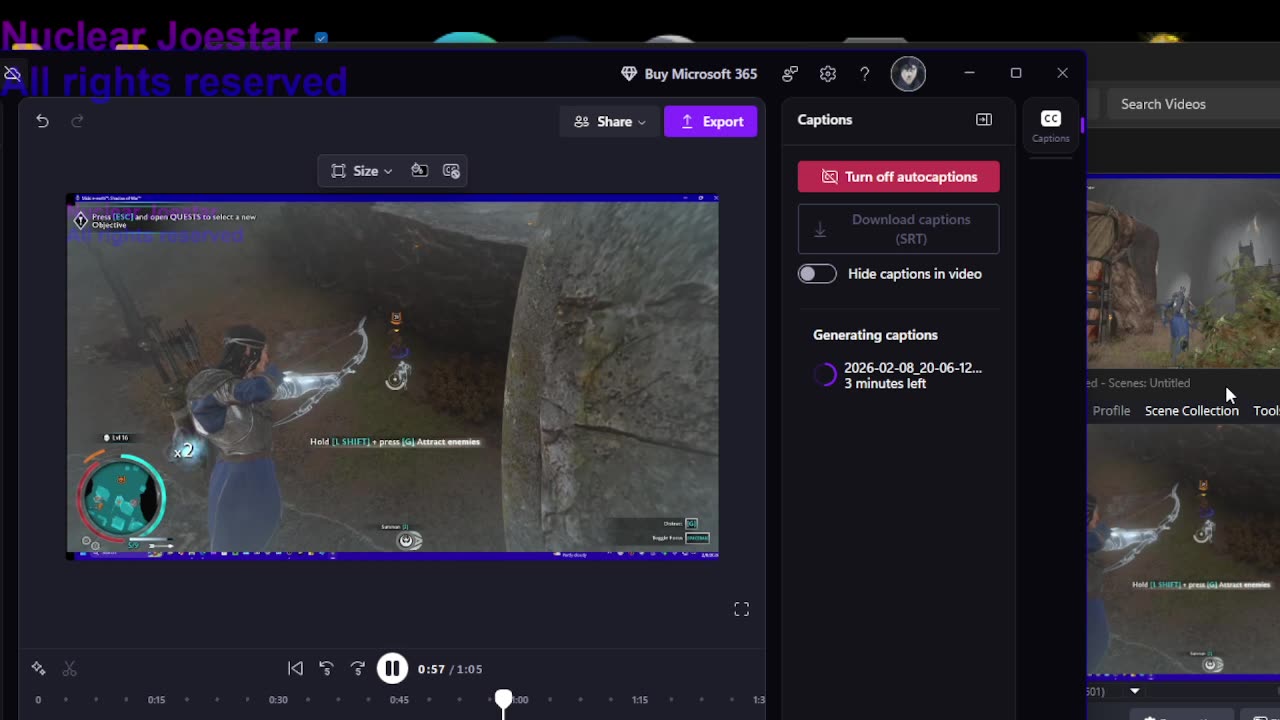Open the Help question mark icon

point(865,73)
